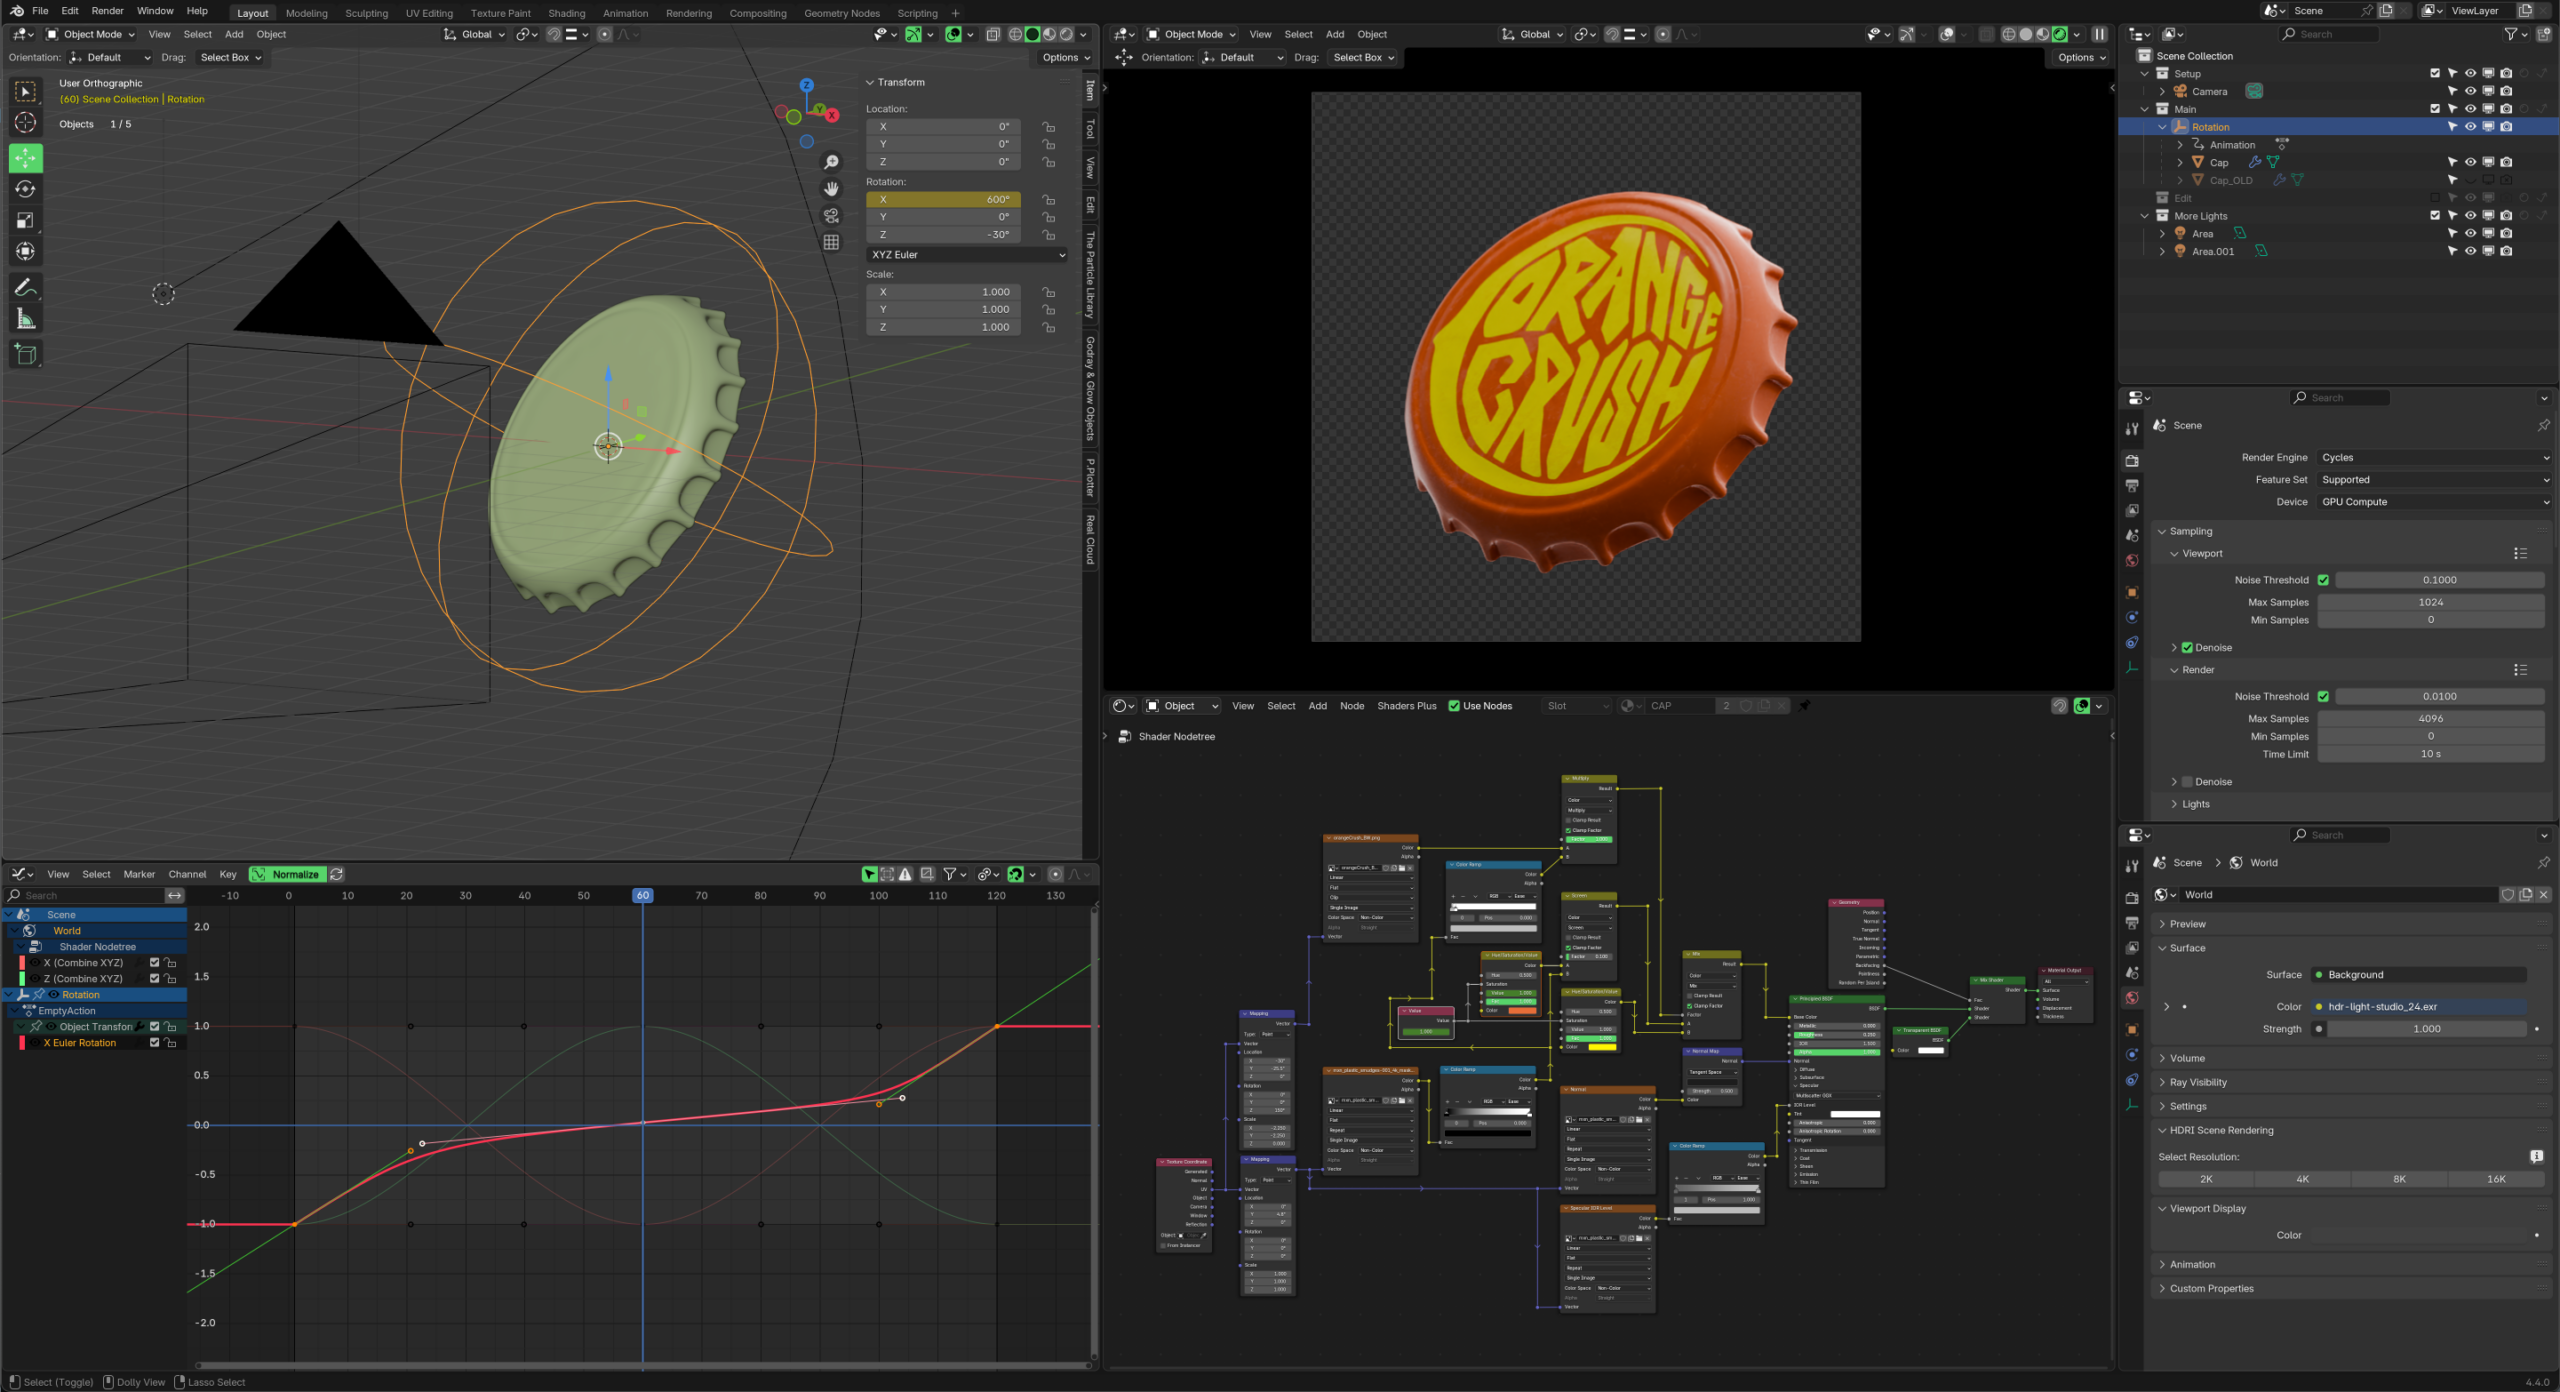Toggle camera view in viewport gizmo
This screenshot has width=2560, height=1392.
(831, 216)
